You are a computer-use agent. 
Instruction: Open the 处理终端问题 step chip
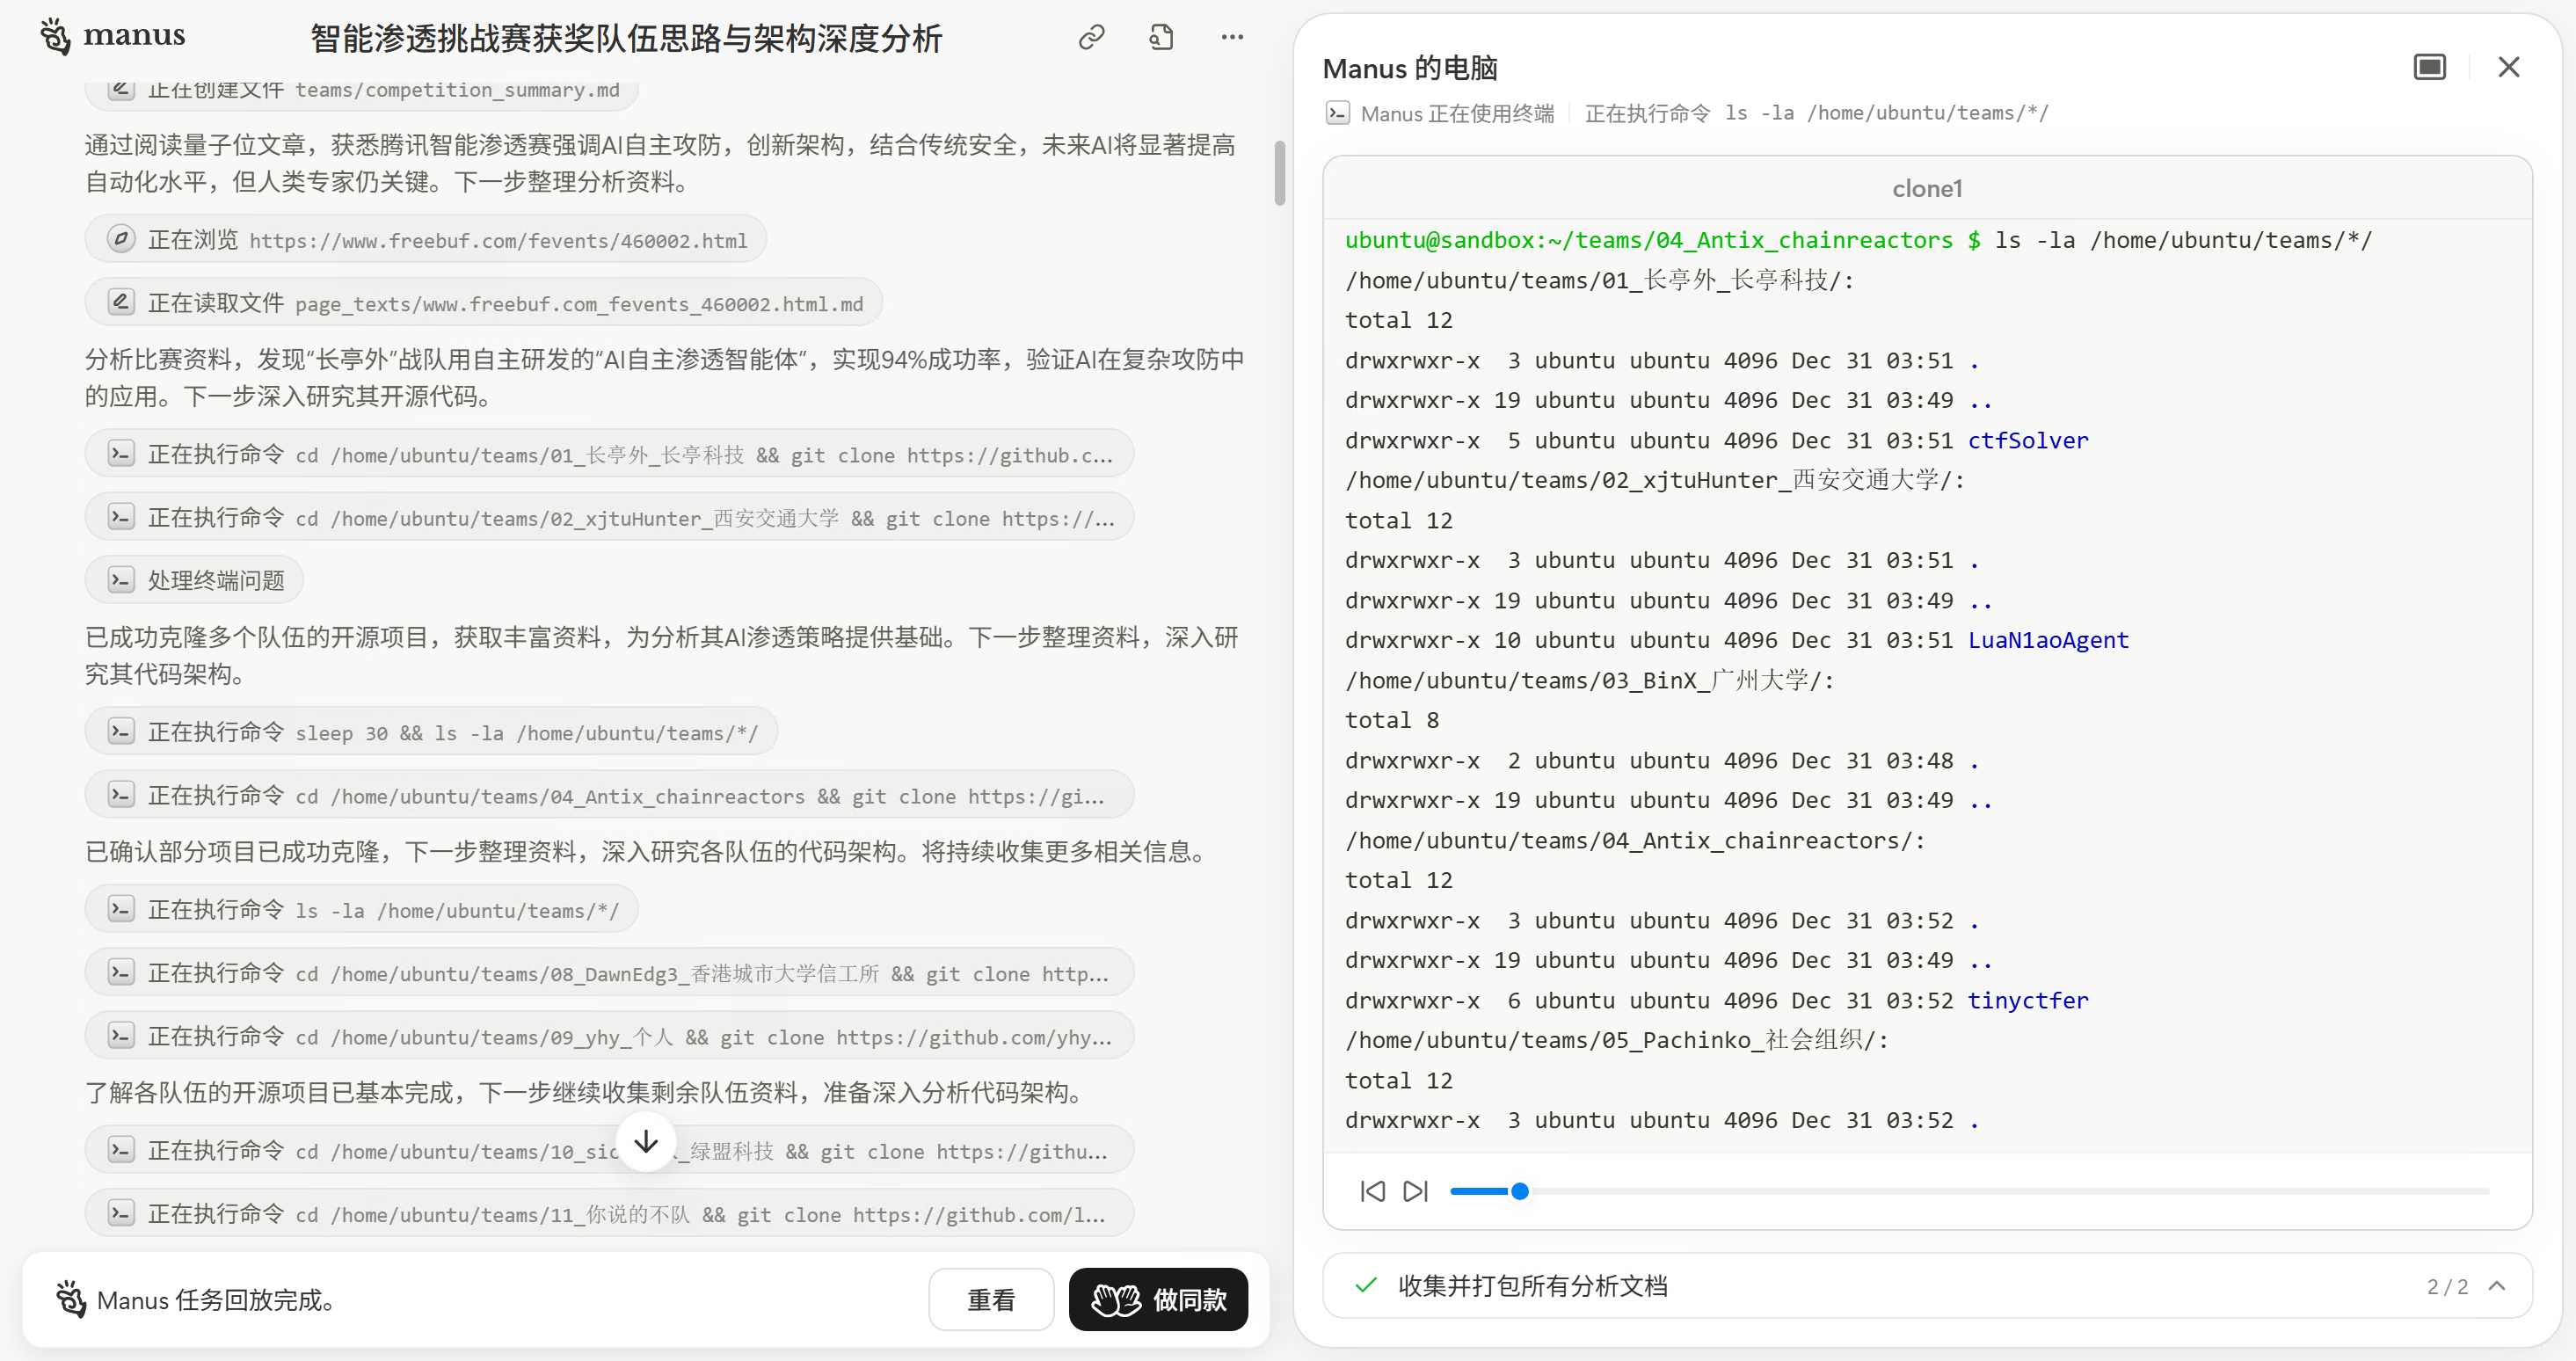tap(194, 580)
